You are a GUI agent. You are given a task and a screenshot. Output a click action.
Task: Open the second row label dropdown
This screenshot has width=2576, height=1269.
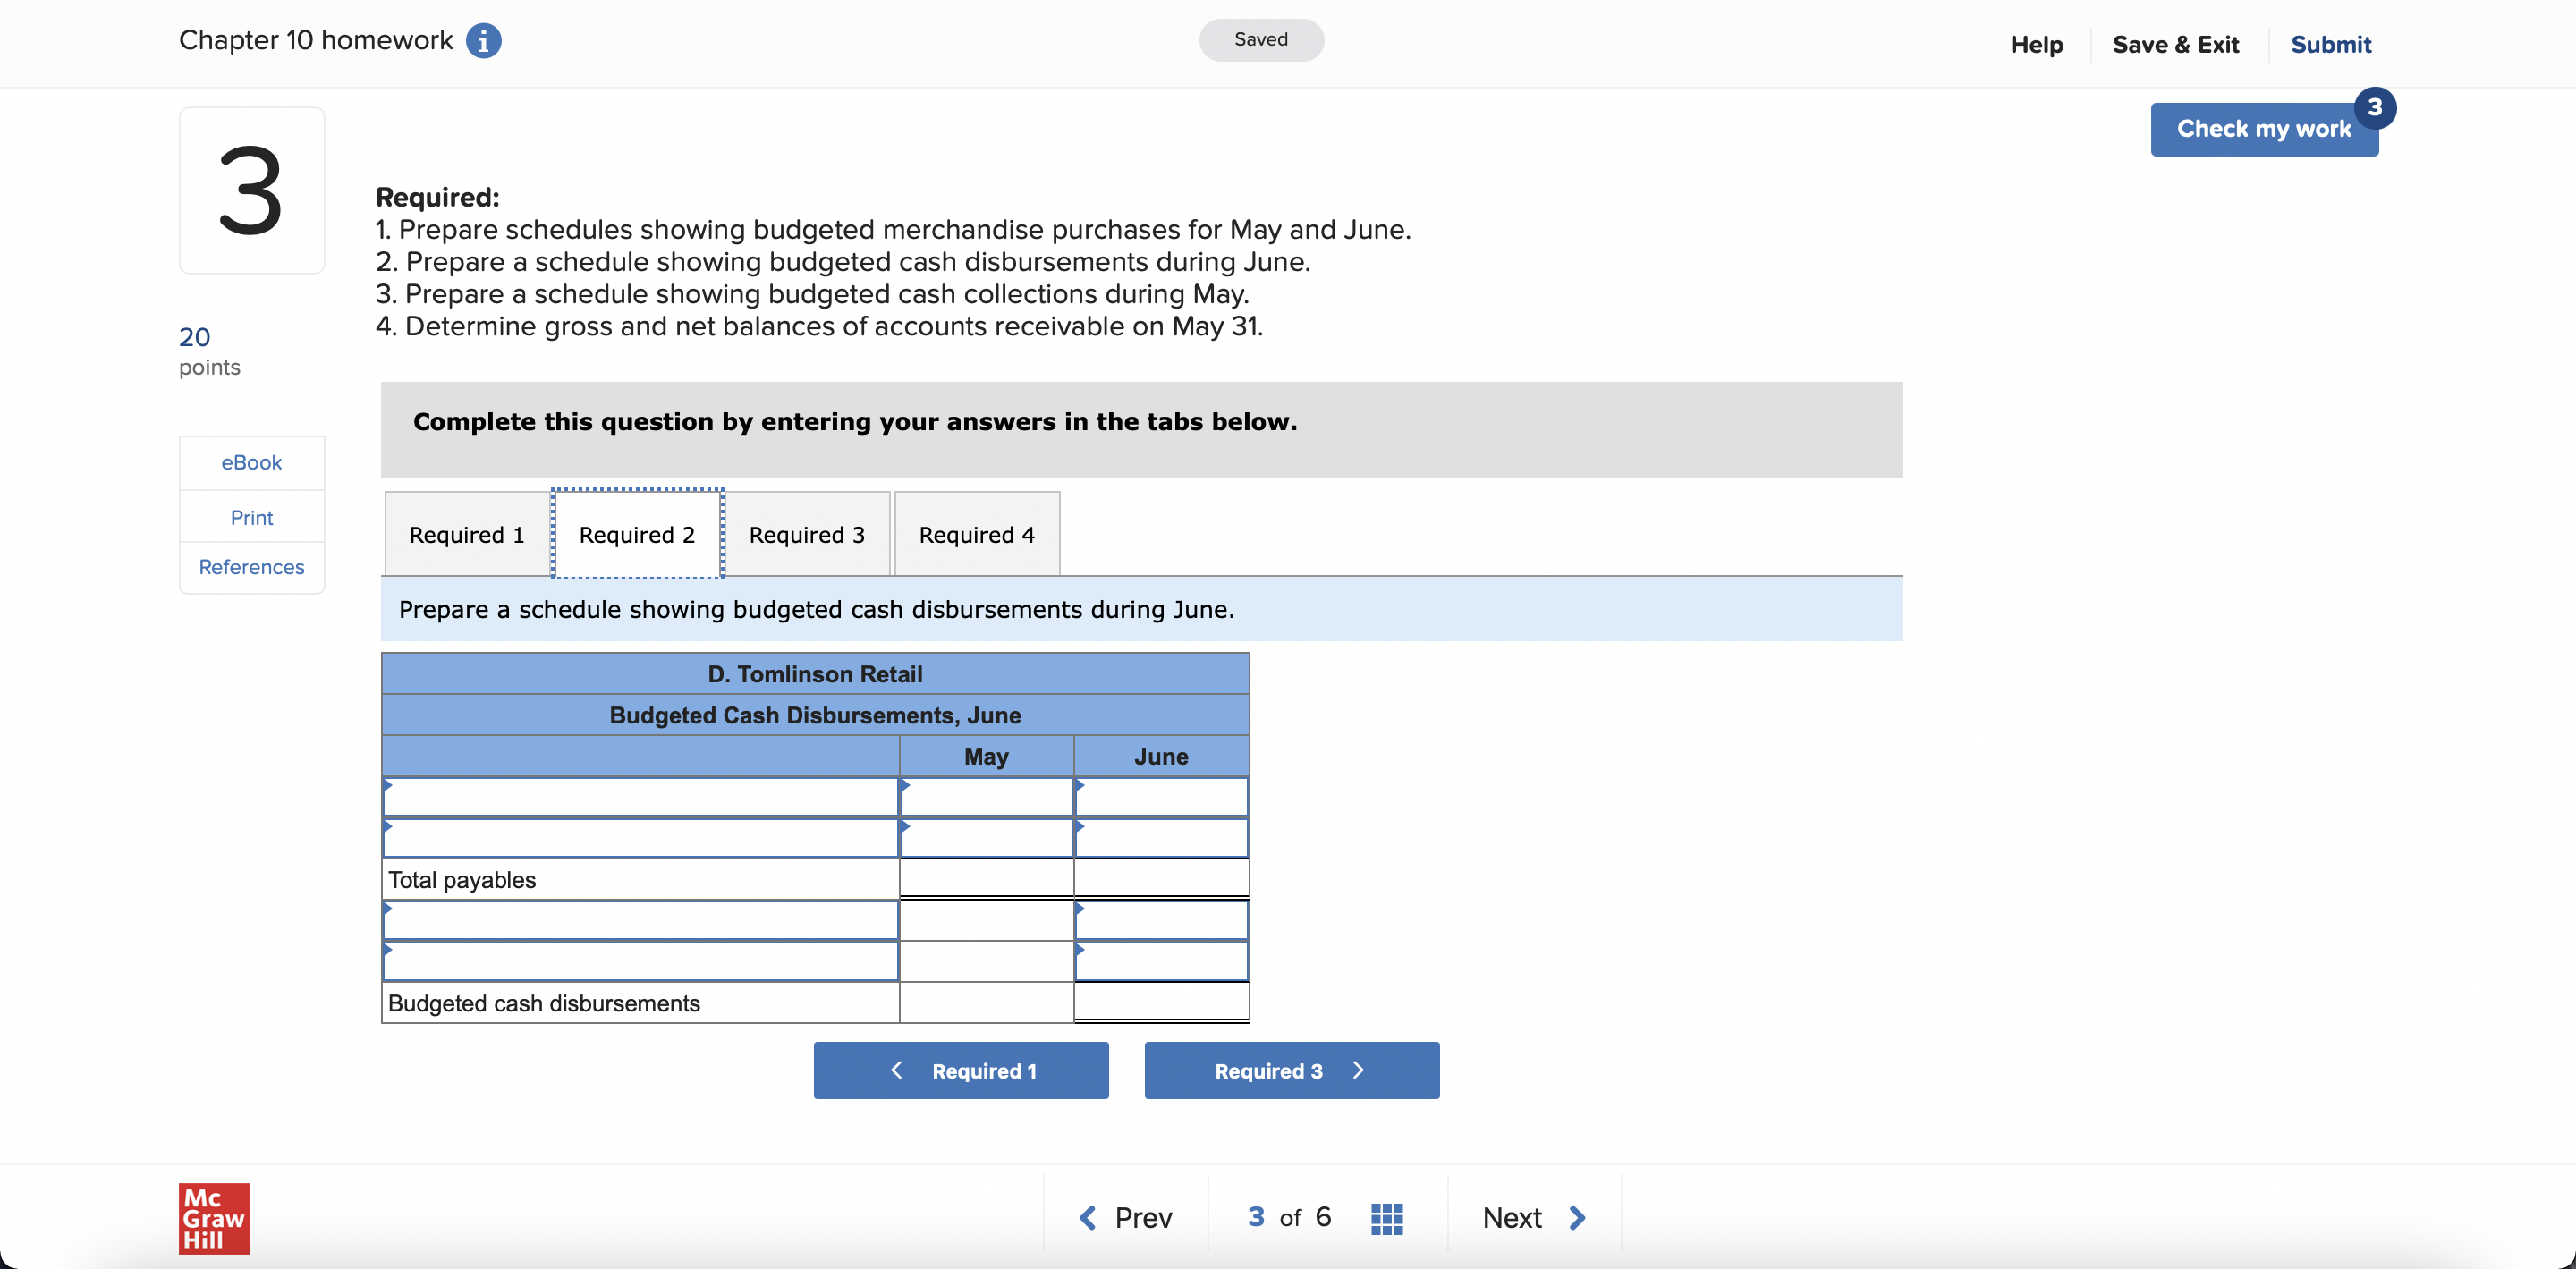coord(640,839)
